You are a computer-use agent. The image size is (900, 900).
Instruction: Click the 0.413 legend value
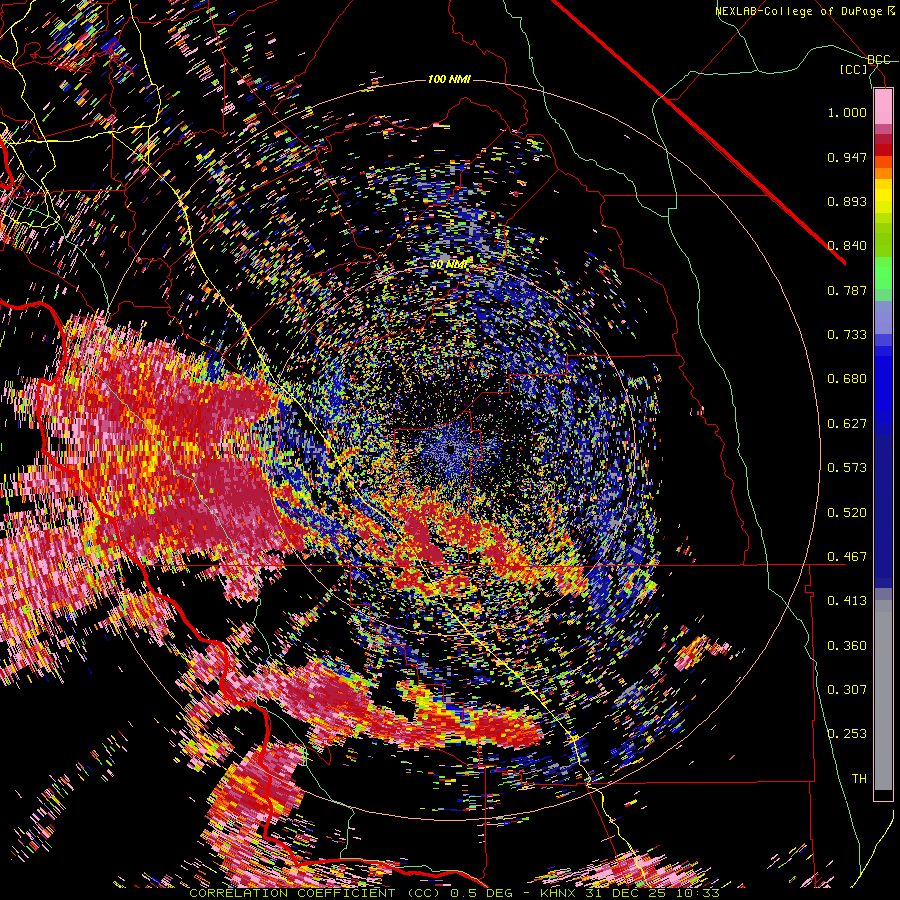[847, 601]
